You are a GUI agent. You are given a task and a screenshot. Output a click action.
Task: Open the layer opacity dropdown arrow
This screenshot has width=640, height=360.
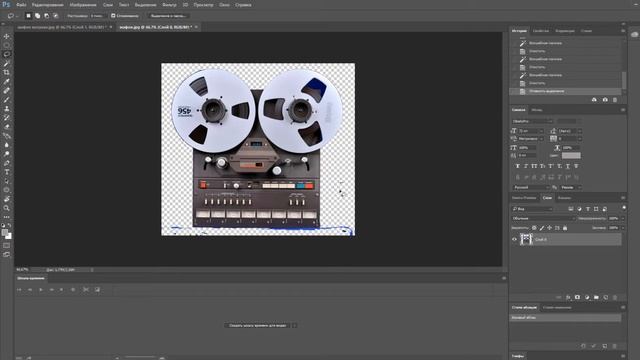[623, 218]
